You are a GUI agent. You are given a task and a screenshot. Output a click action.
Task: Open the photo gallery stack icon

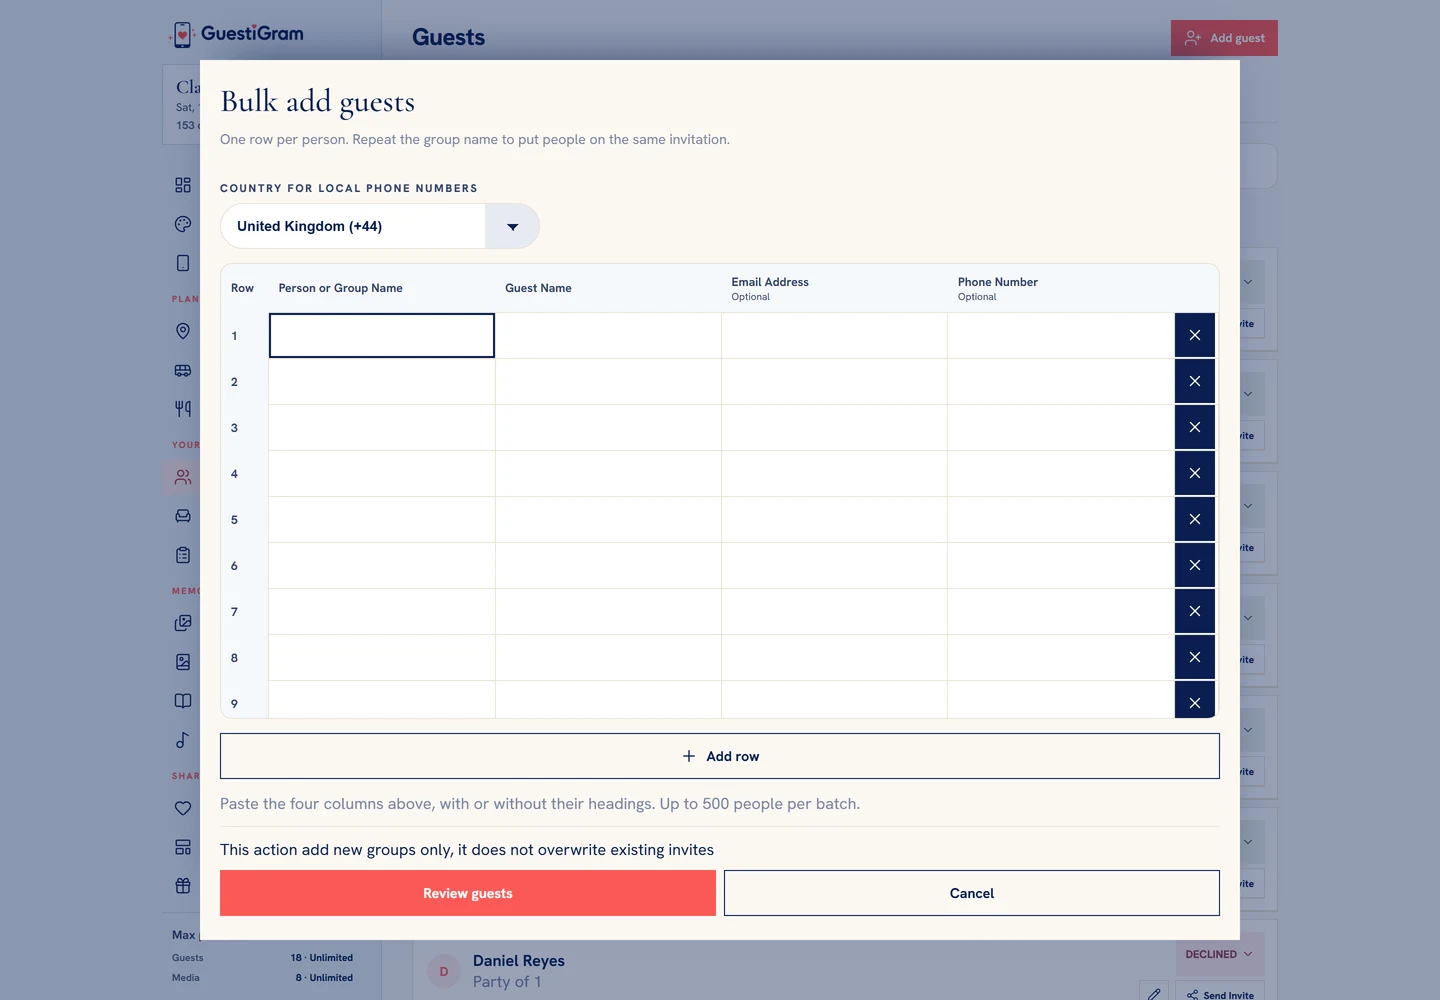pyautogui.click(x=183, y=623)
